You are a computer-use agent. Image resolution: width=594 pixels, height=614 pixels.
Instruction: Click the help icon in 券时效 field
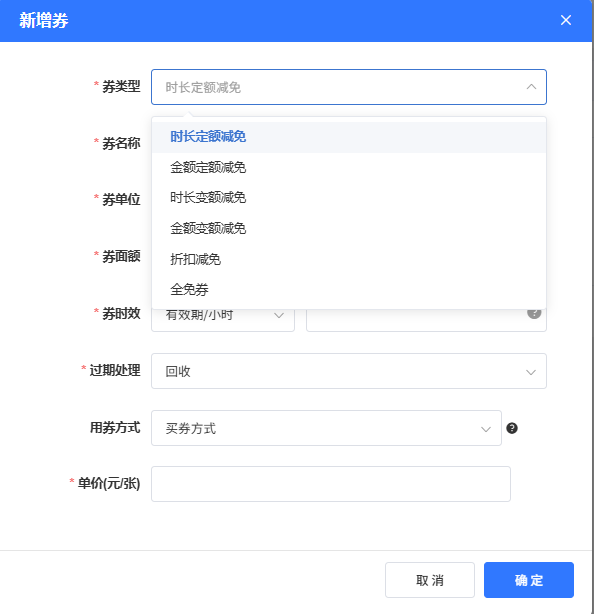(534, 313)
